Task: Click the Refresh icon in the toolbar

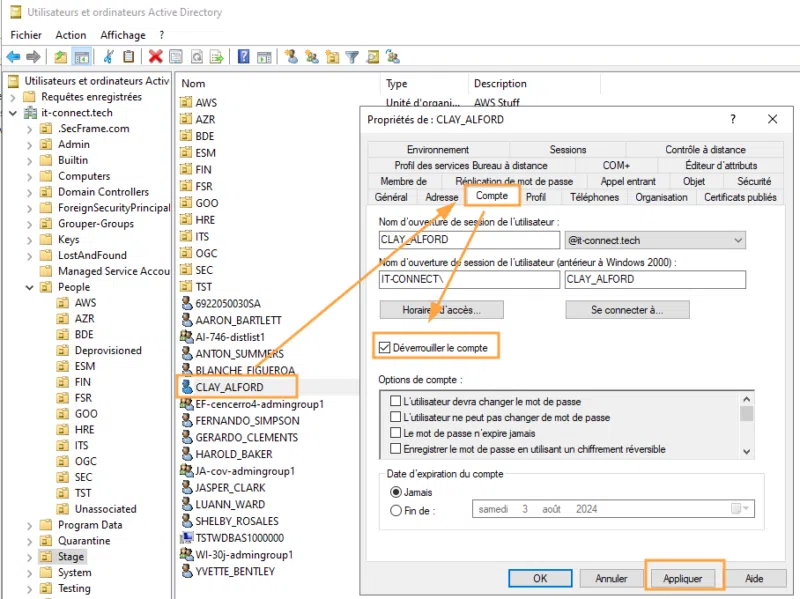Action: point(196,56)
